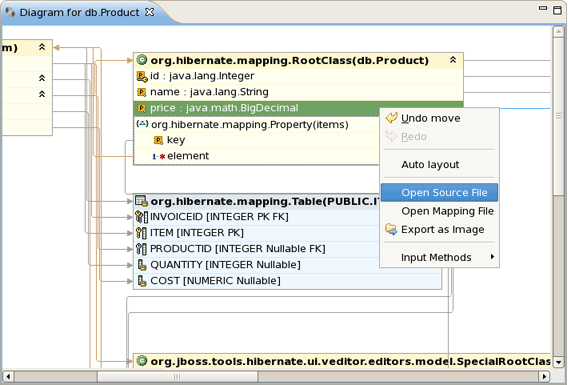
Task: Click the items collection property icon
Action: (x=142, y=124)
